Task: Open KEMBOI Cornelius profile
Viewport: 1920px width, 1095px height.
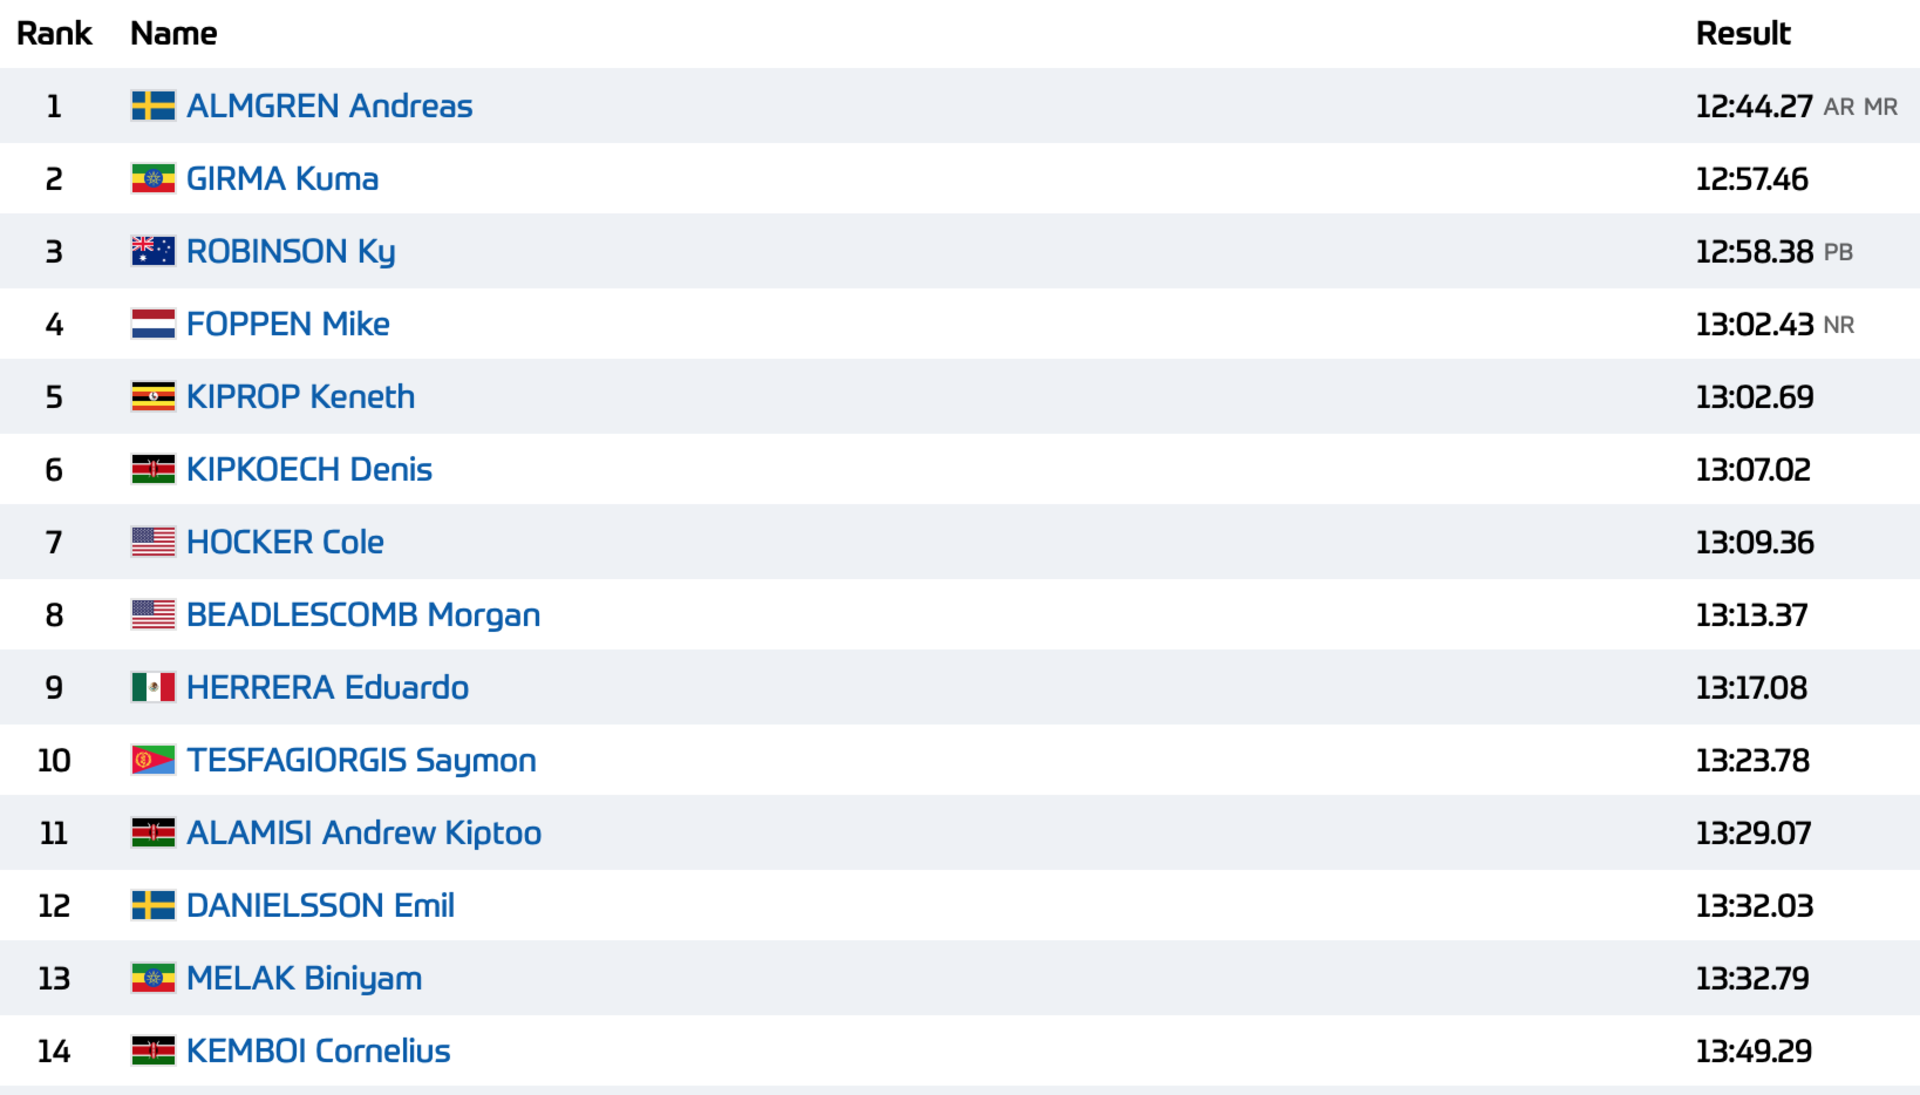Action: 318,1051
